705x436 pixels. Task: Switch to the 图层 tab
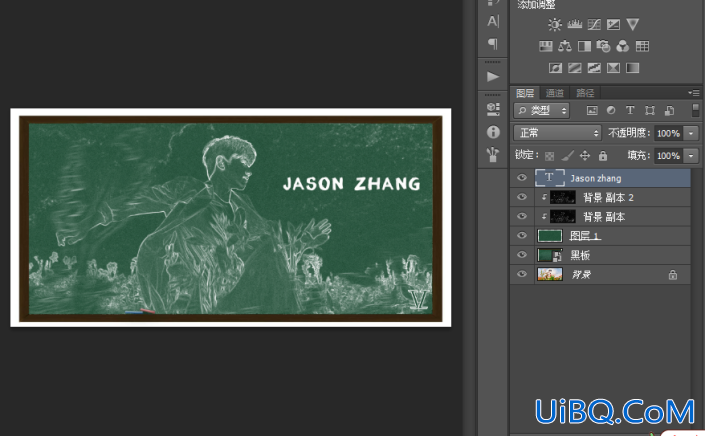click(525, 93)
